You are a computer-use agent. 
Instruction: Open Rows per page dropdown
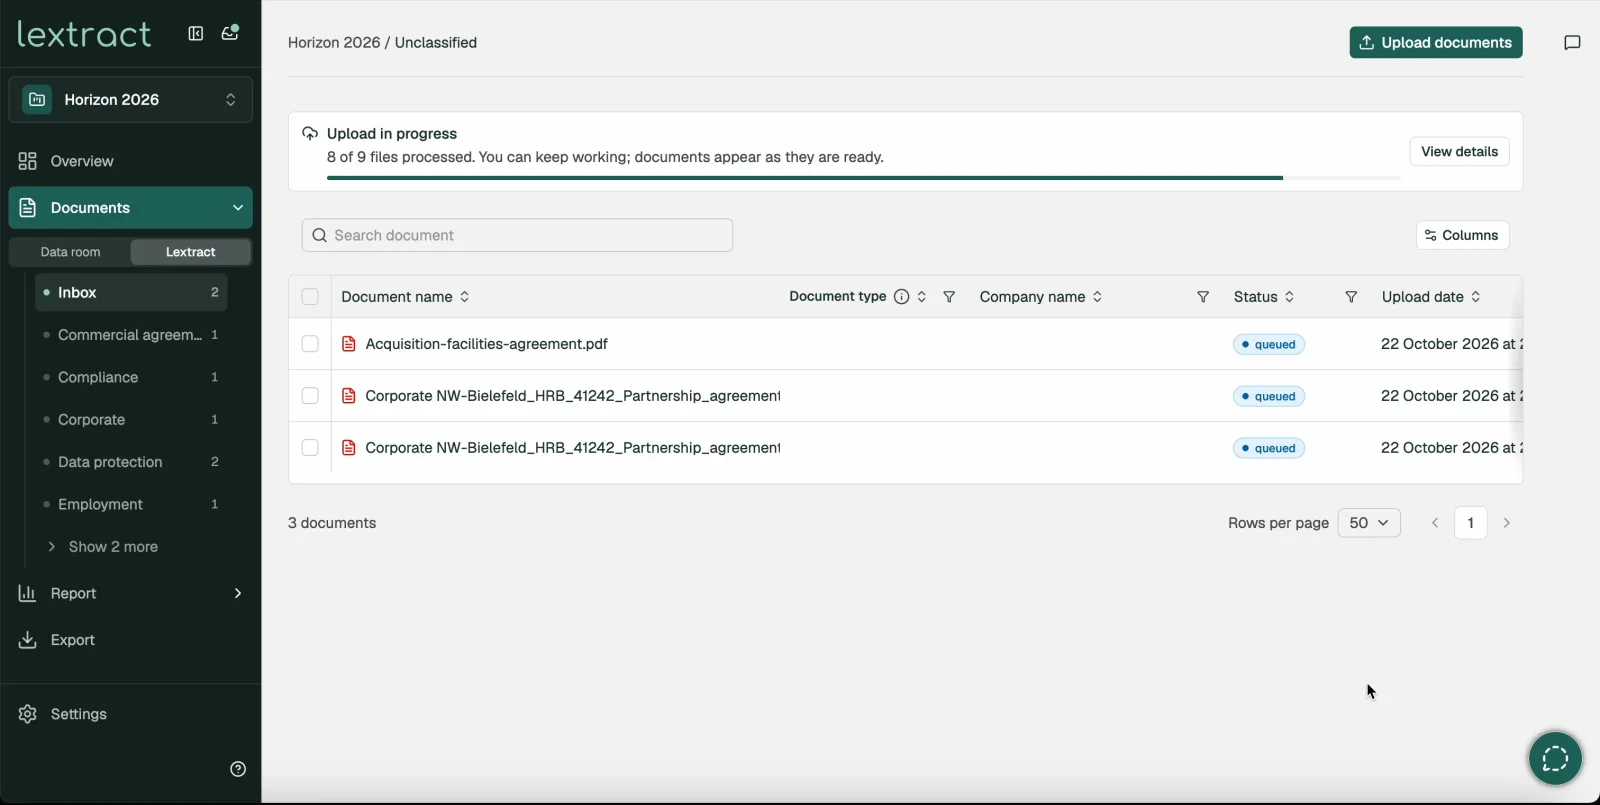1369,523
